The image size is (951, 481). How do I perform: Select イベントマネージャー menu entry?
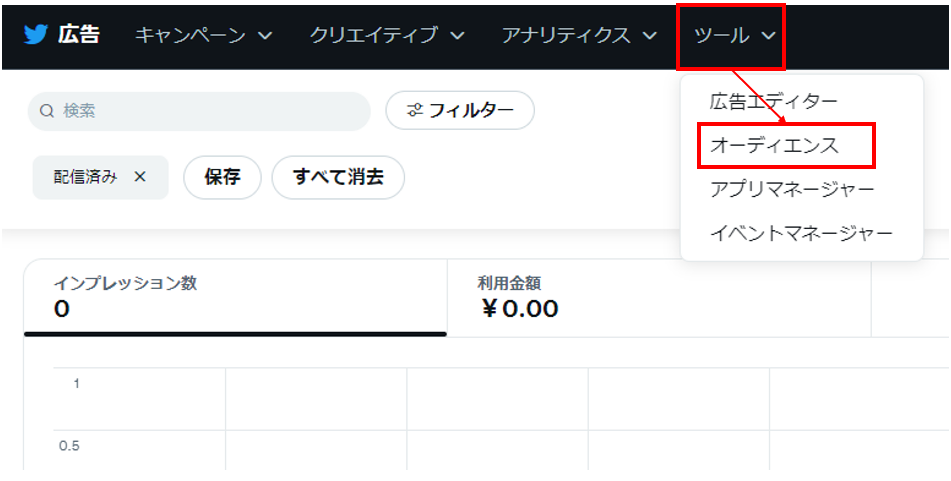click(801, 234)
